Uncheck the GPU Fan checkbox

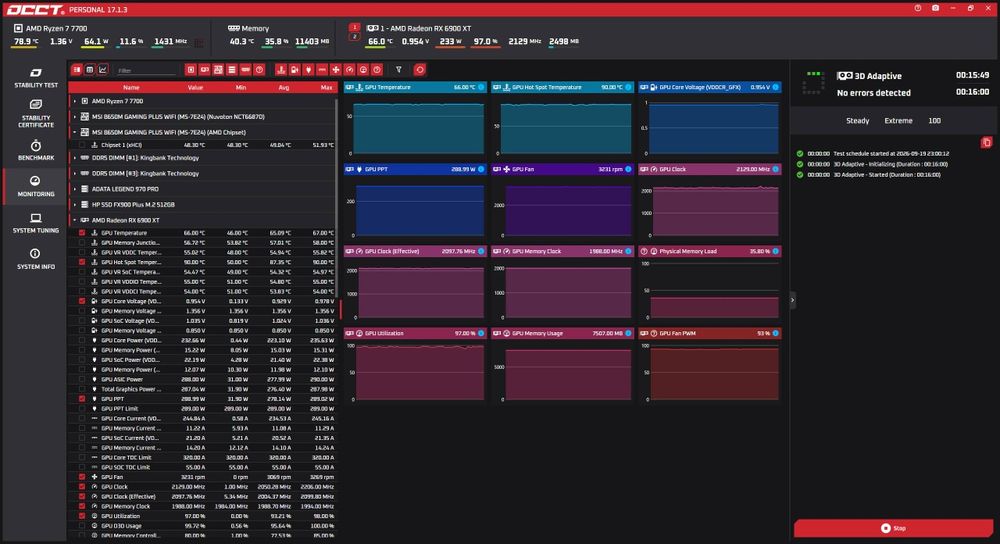point(82,476)
